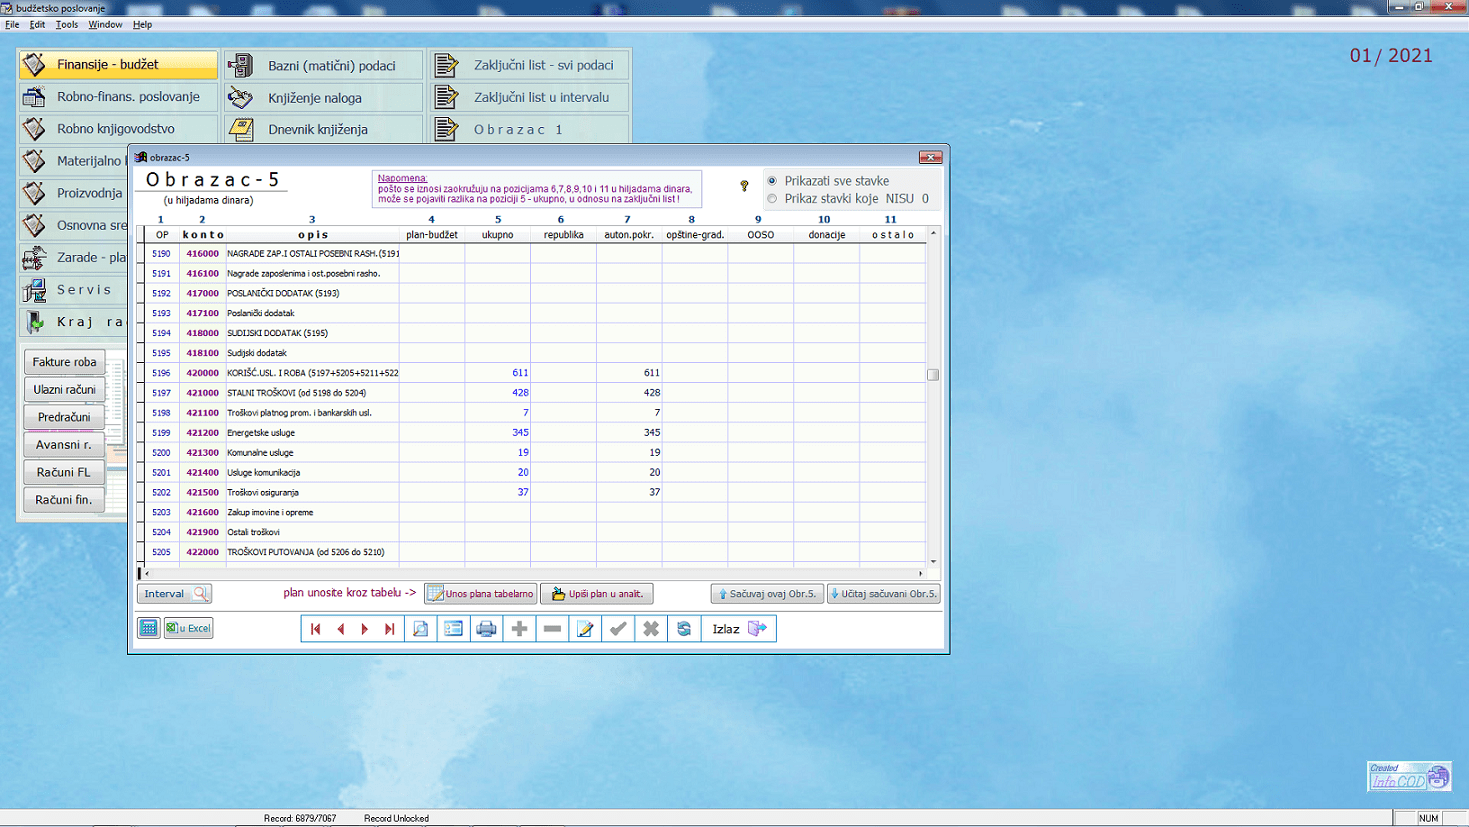Click the Avansni r. button
This screenshot has height=827, width=1469.
click(64, 445)
